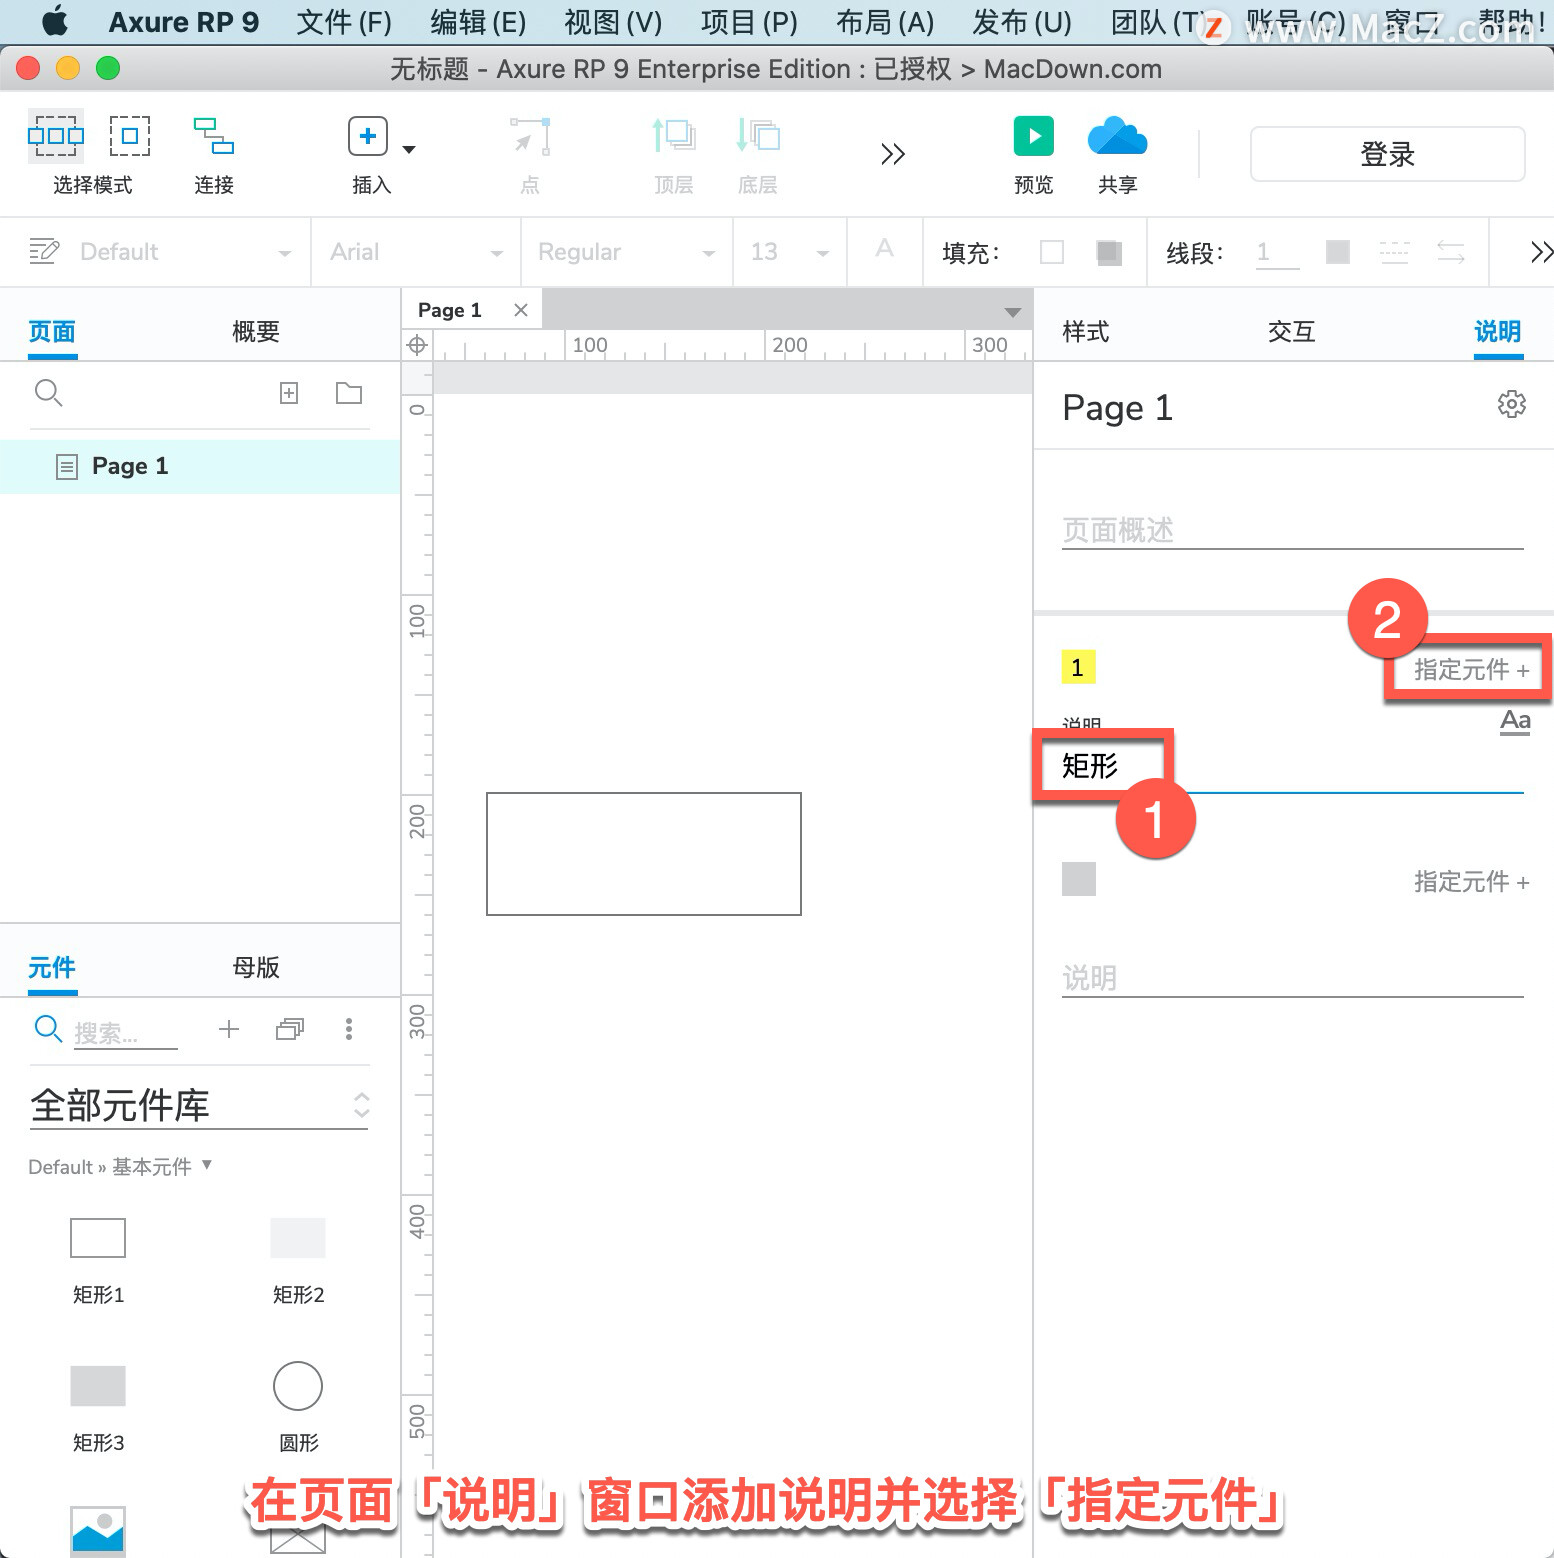Click the gray fill image swatch

click(1108, 252)
